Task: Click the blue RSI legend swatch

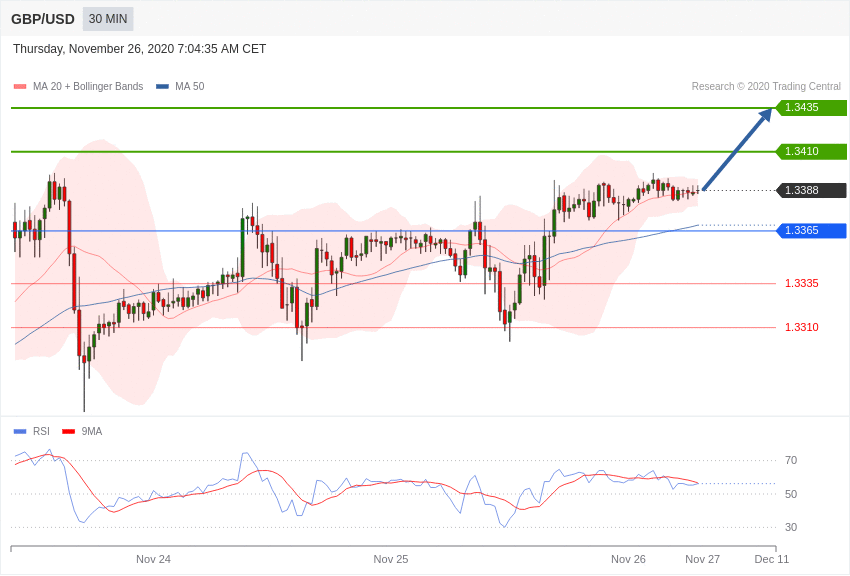Action: point(20,432)
